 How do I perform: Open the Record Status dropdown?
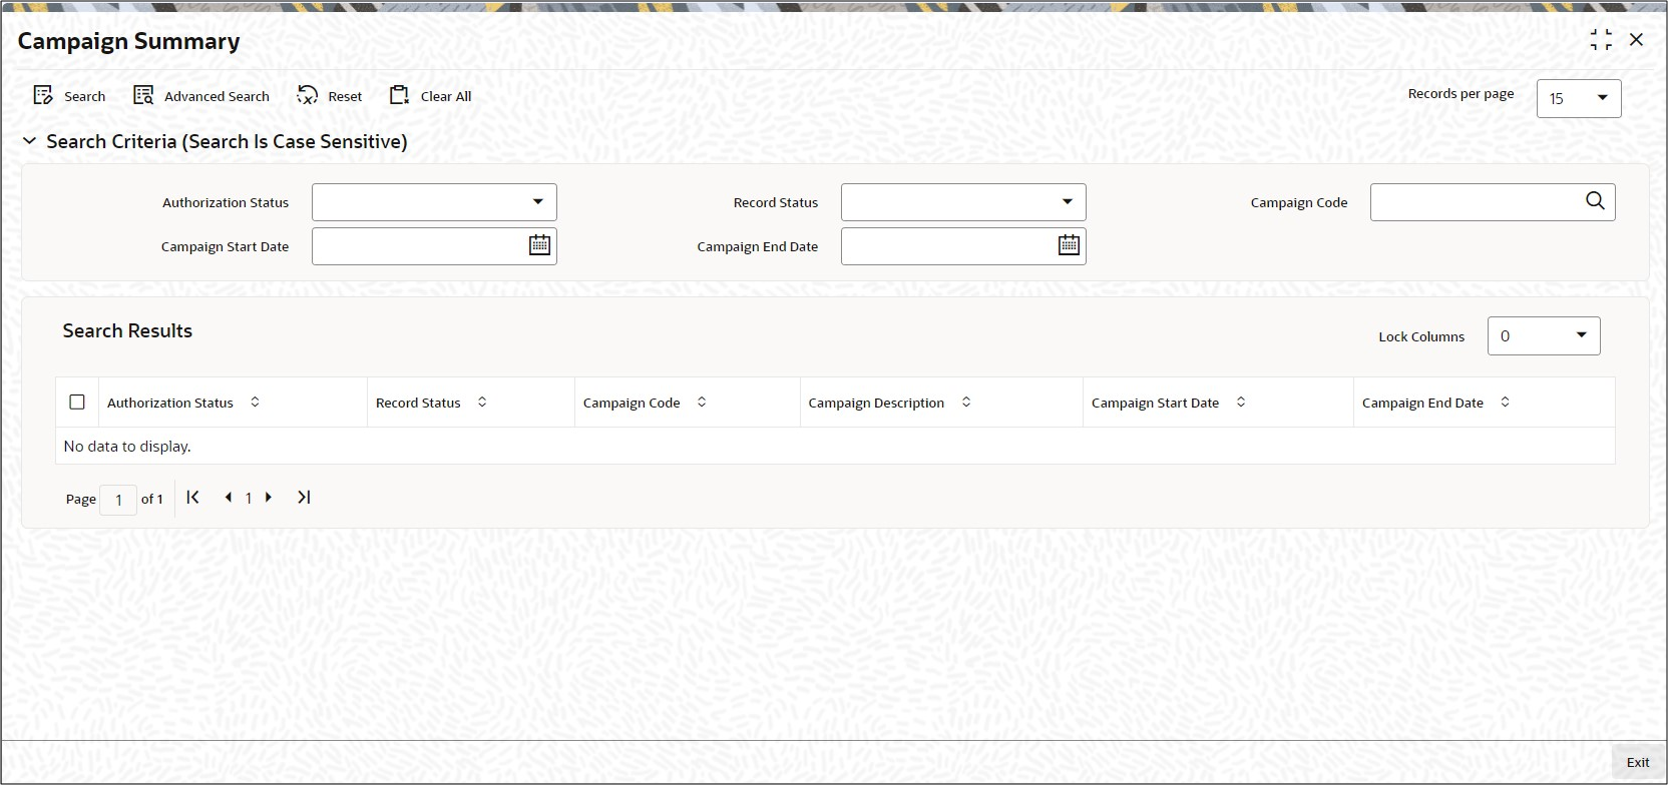point(963,202)
